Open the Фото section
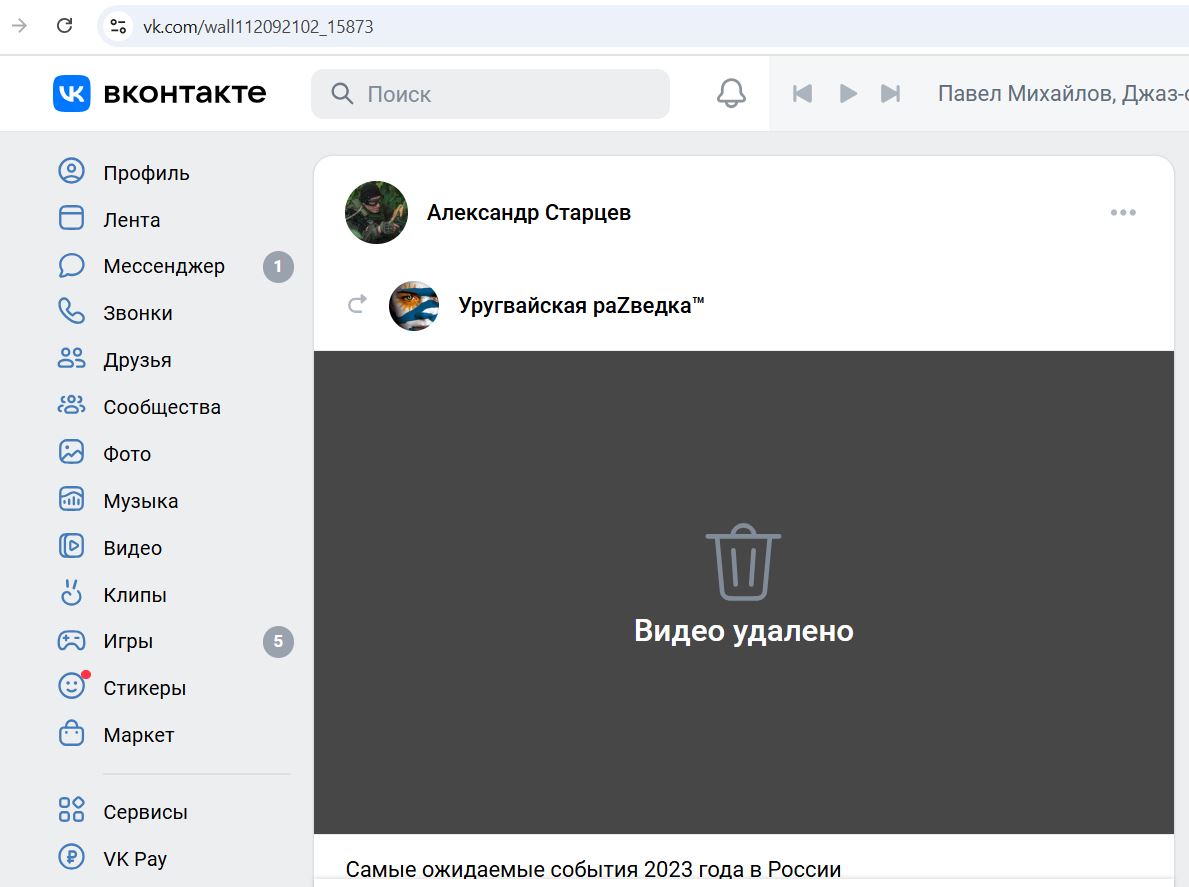The width and height of the screenshot is (1189, 887). click(x=127, y=454)
